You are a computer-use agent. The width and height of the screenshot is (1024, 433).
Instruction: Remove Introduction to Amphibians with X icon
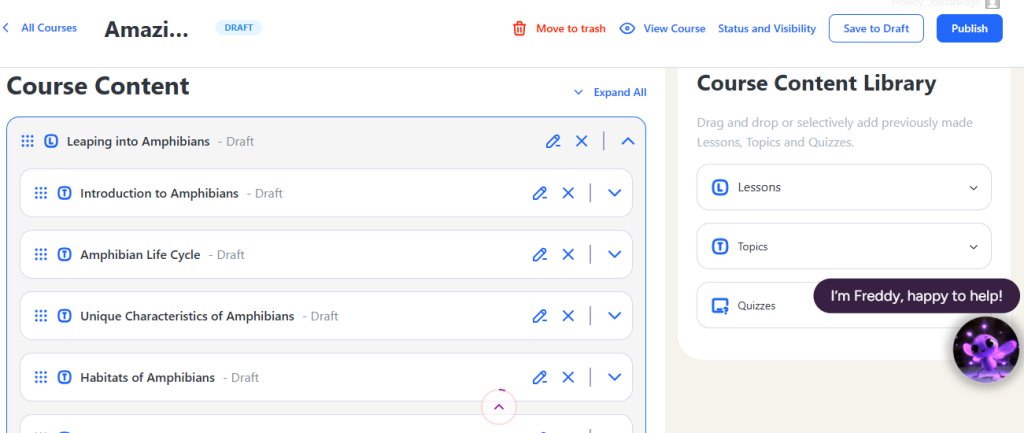568,193
